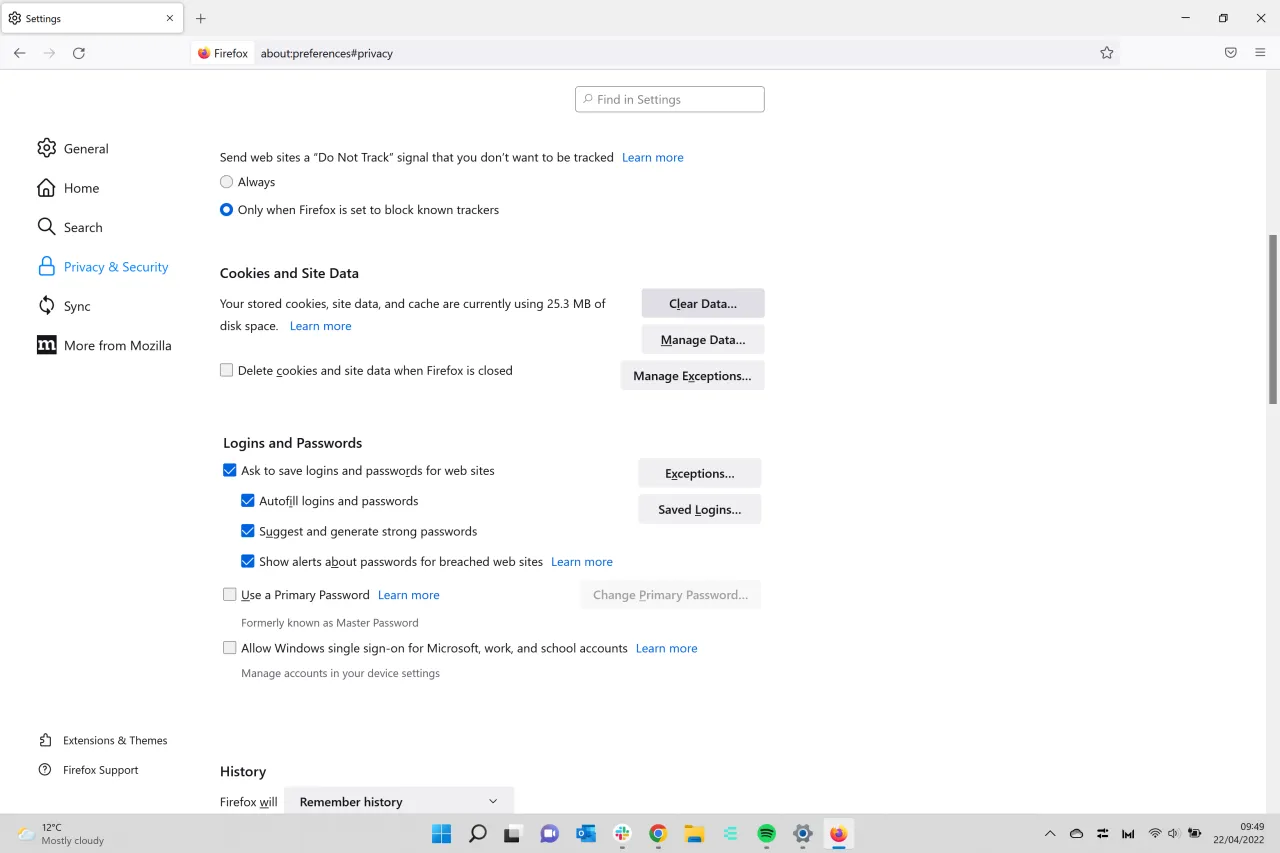The height and width of the screenshot is (853, 1280).
Task: Open Manage Data for cookies
Action: coord(703,340)
